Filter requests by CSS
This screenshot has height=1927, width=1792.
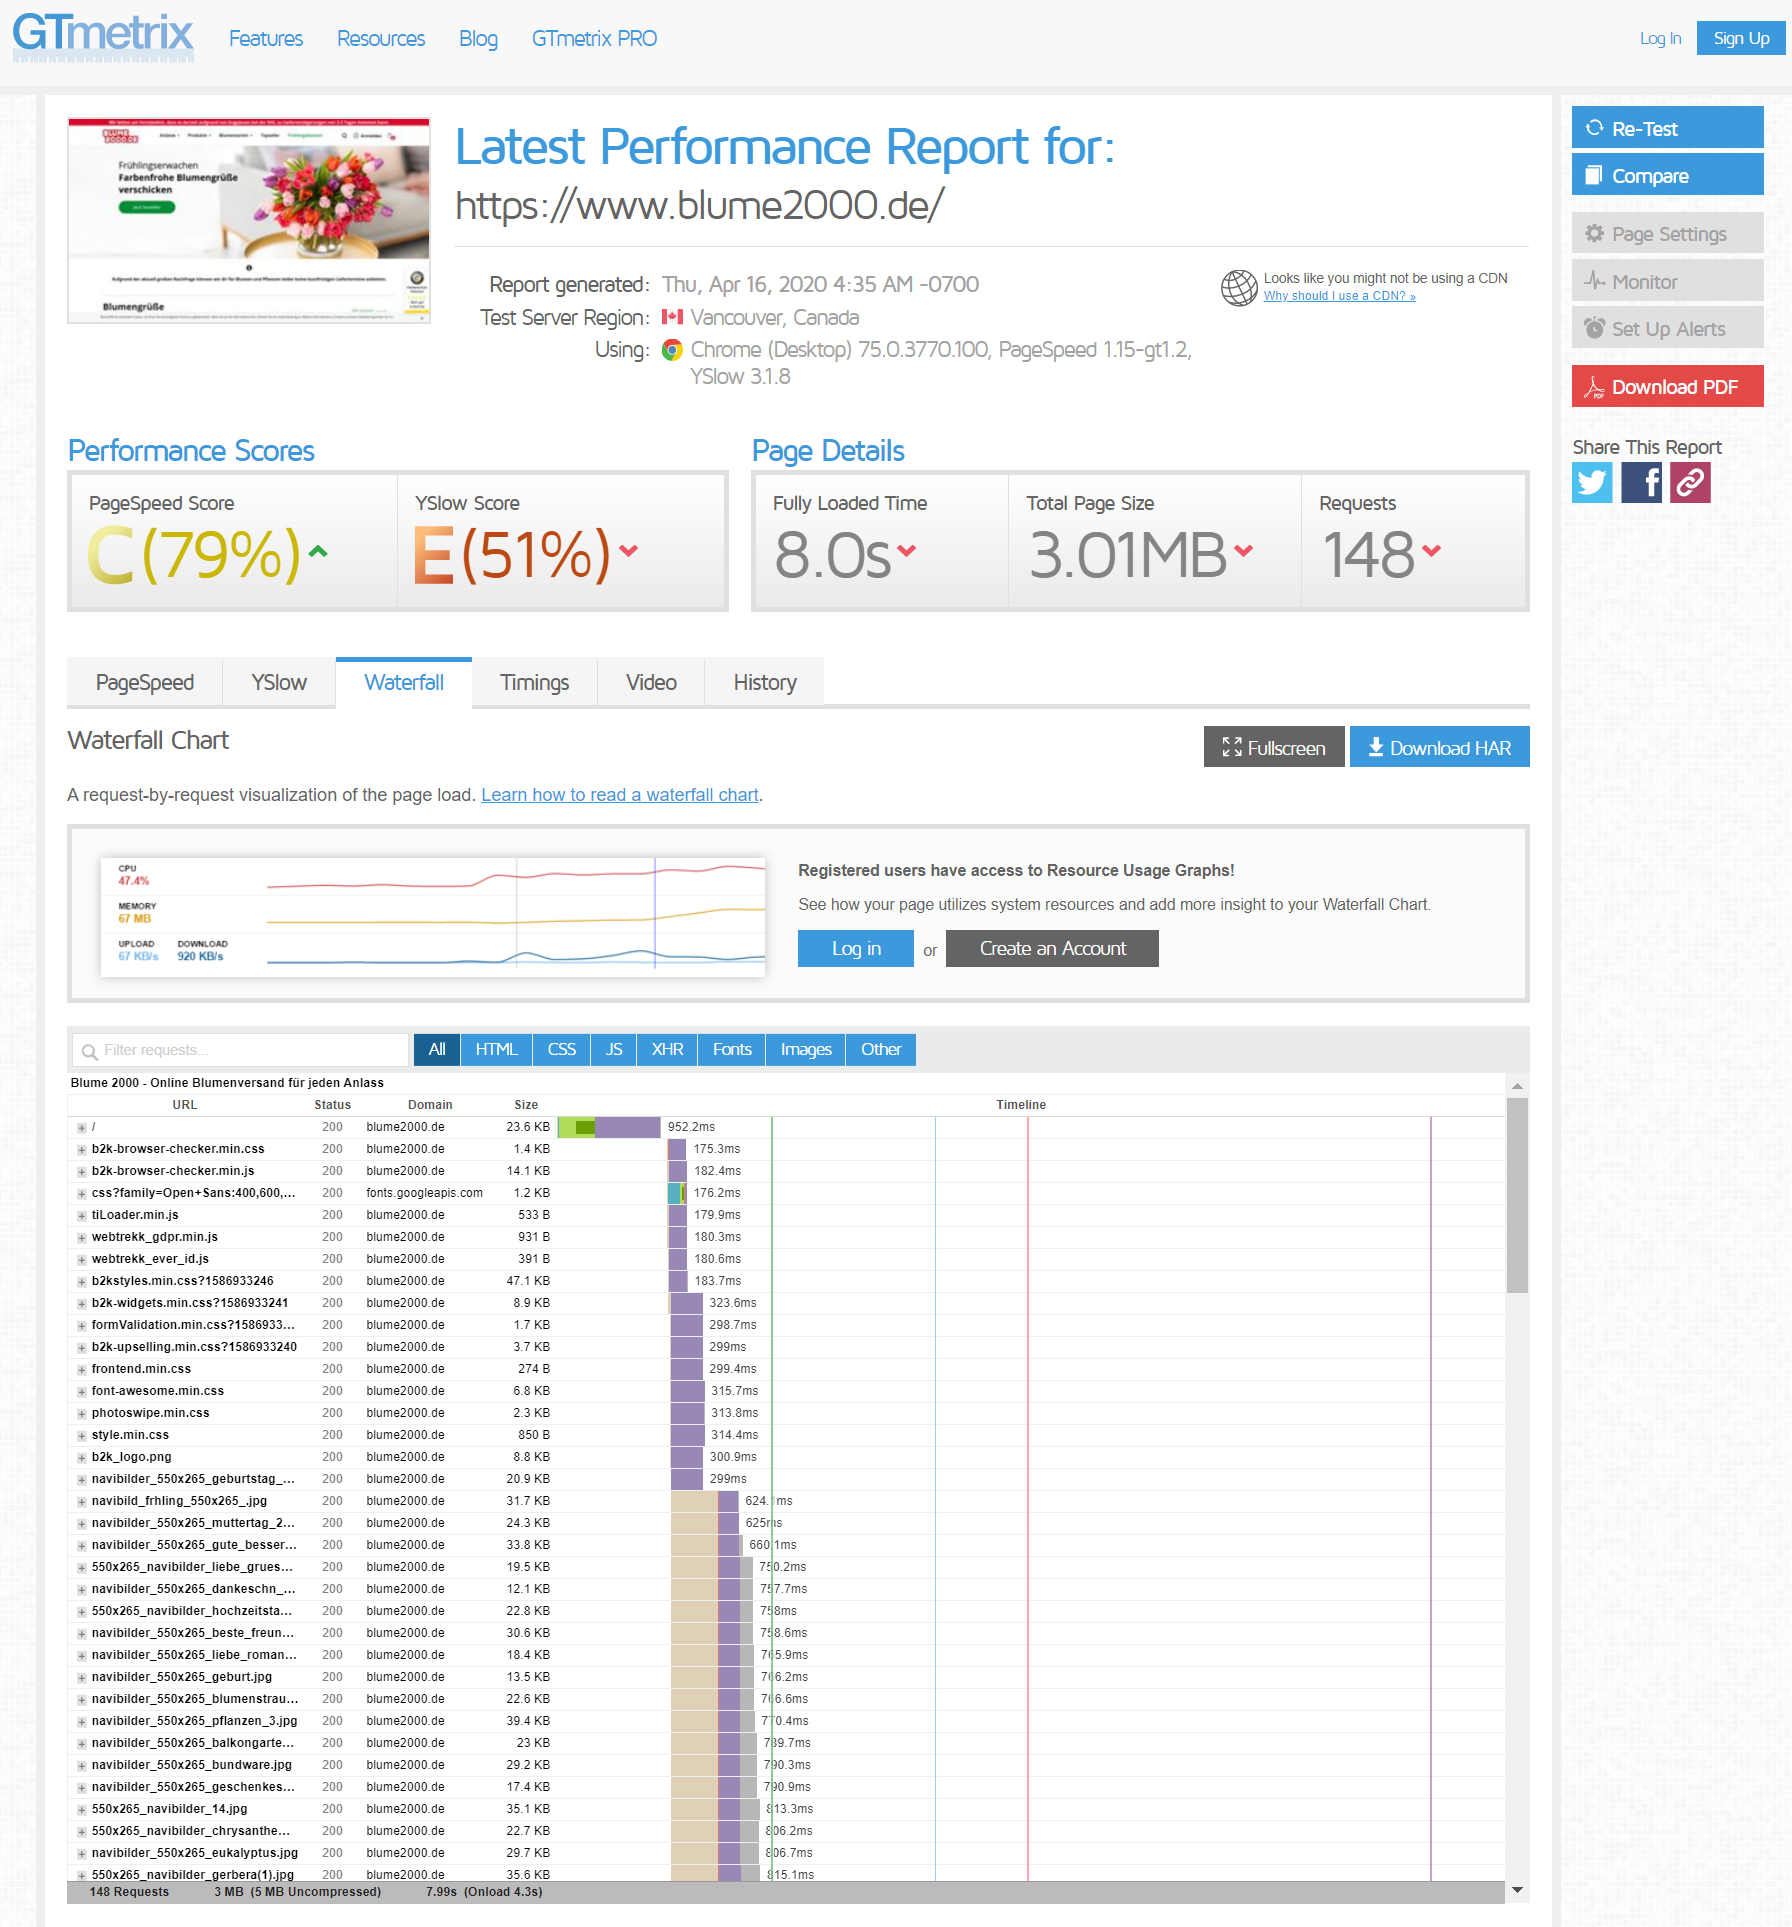(x=562, y=1049)
